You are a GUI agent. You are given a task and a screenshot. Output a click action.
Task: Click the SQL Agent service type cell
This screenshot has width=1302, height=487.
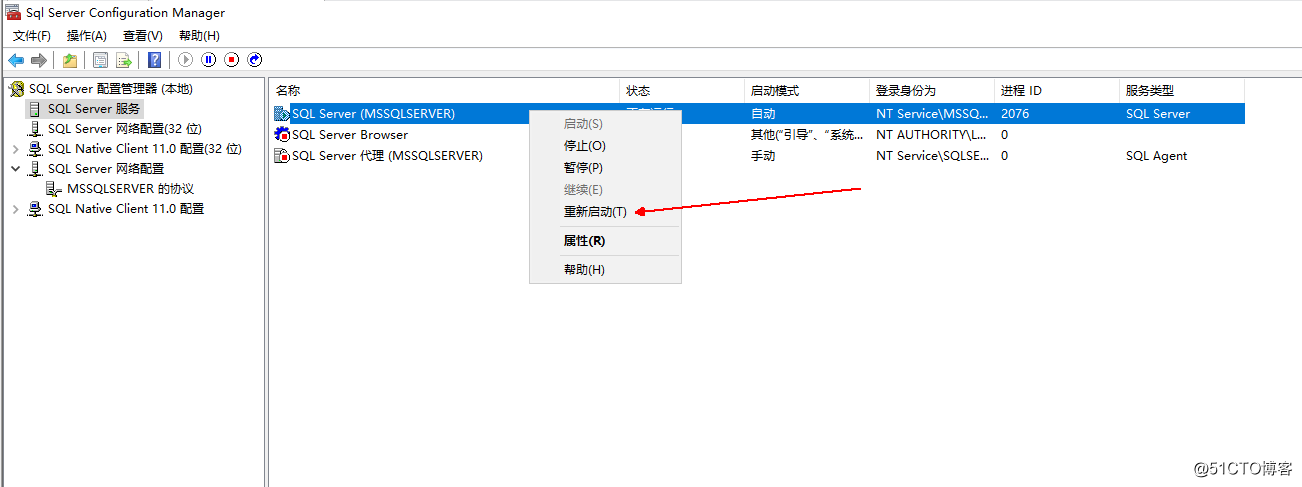tap(1157, 156)
